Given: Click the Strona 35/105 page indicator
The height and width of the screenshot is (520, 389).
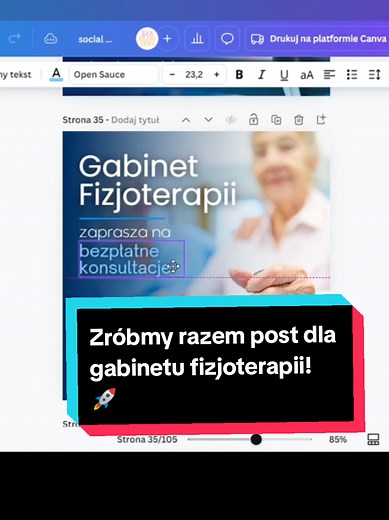Looking at the screenshot, I should (147, 439).
